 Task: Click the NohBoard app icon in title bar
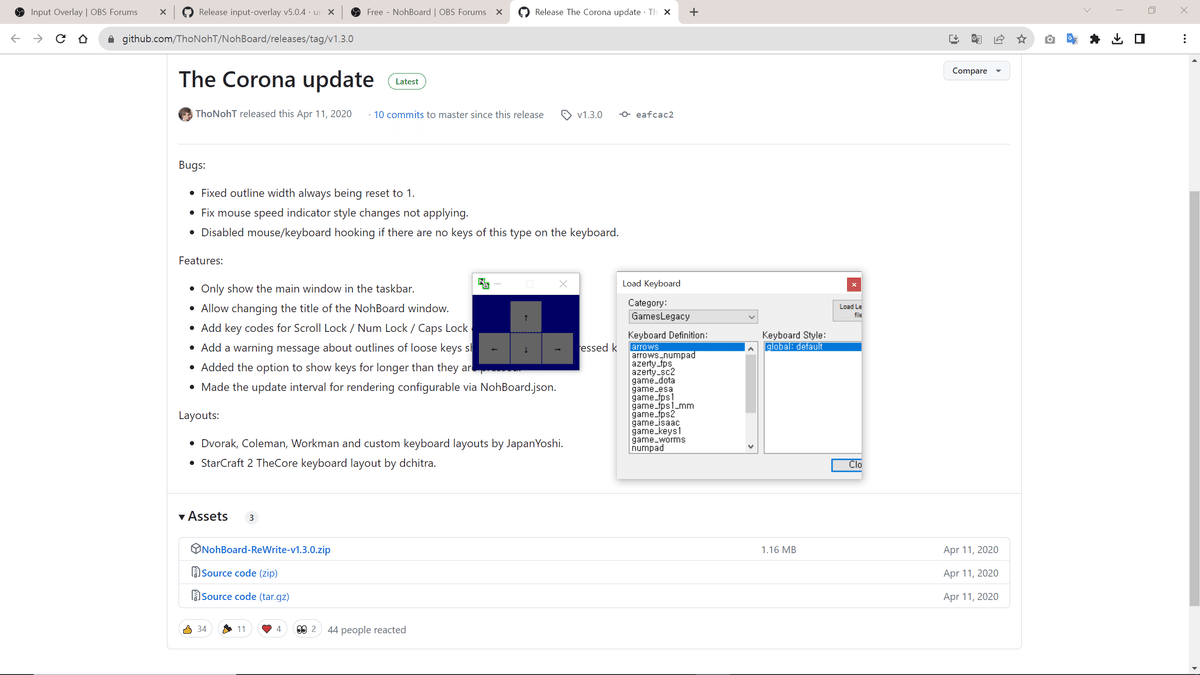pos(484,284)
